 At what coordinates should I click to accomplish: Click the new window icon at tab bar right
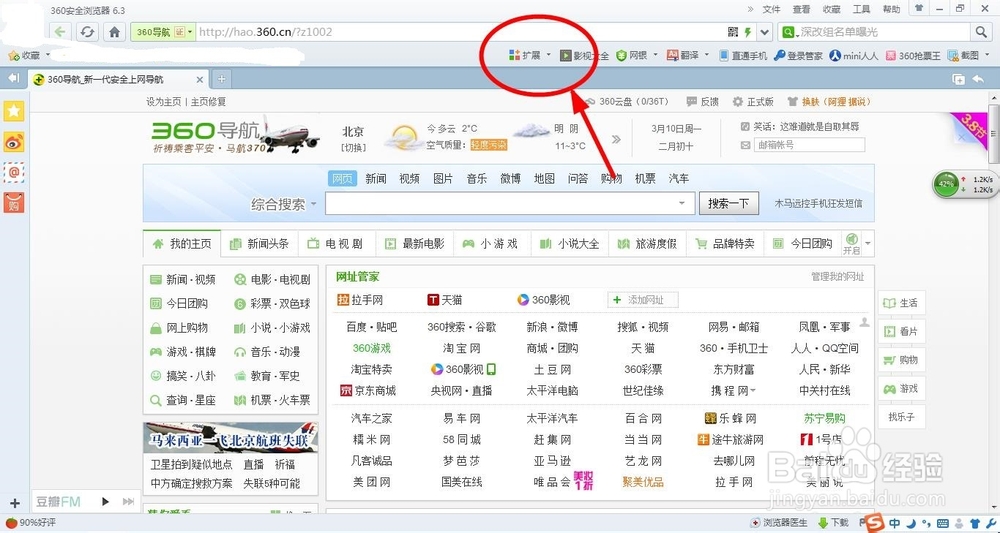click(958, 79)
